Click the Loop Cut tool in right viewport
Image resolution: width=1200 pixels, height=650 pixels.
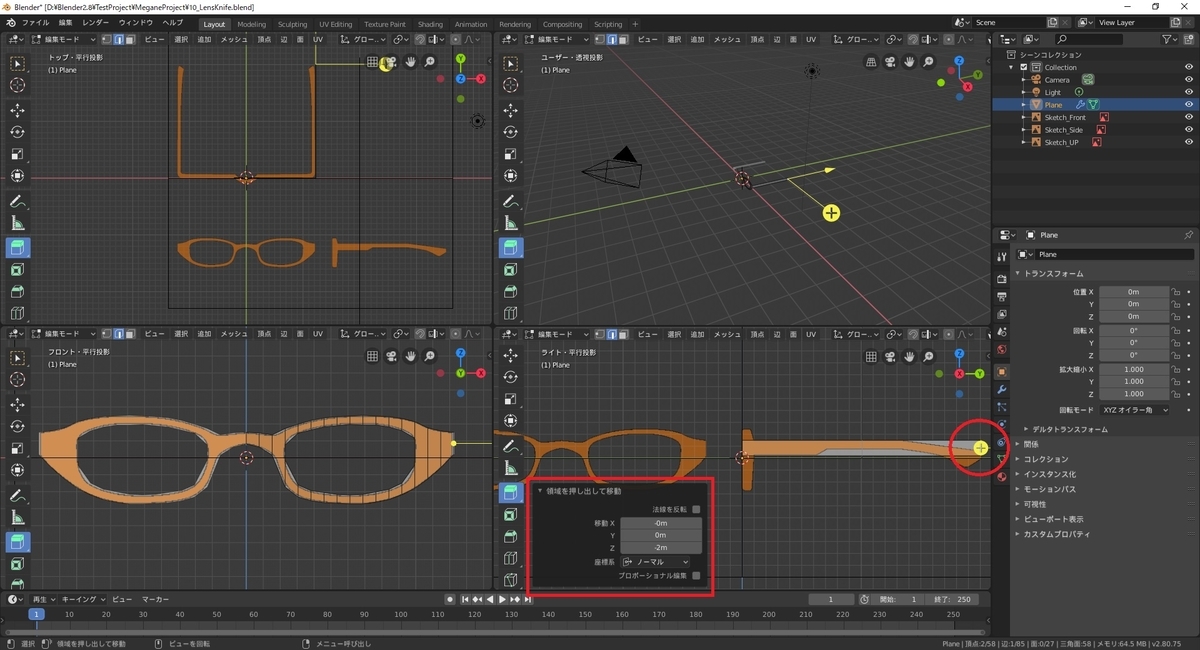coord(510,559)
